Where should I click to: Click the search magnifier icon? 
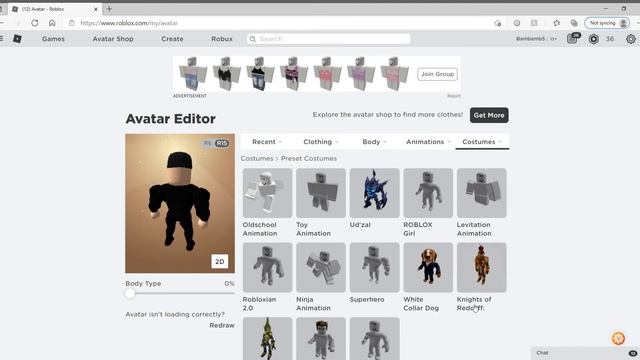pyautogui.click(x=253, y=39)
